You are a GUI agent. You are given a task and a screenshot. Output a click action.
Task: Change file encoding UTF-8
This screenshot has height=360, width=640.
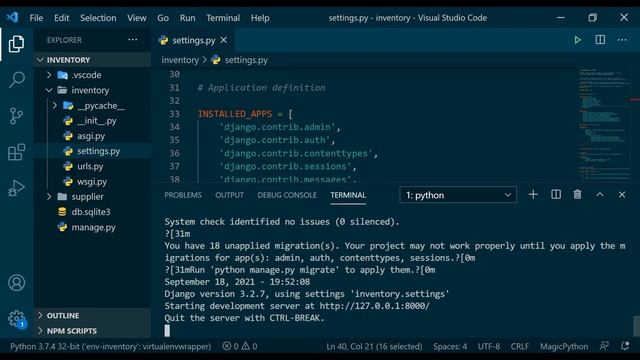[489, 346]
